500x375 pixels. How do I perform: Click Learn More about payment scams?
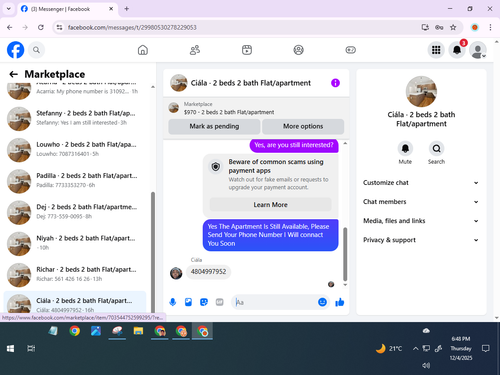pos(270,205)
